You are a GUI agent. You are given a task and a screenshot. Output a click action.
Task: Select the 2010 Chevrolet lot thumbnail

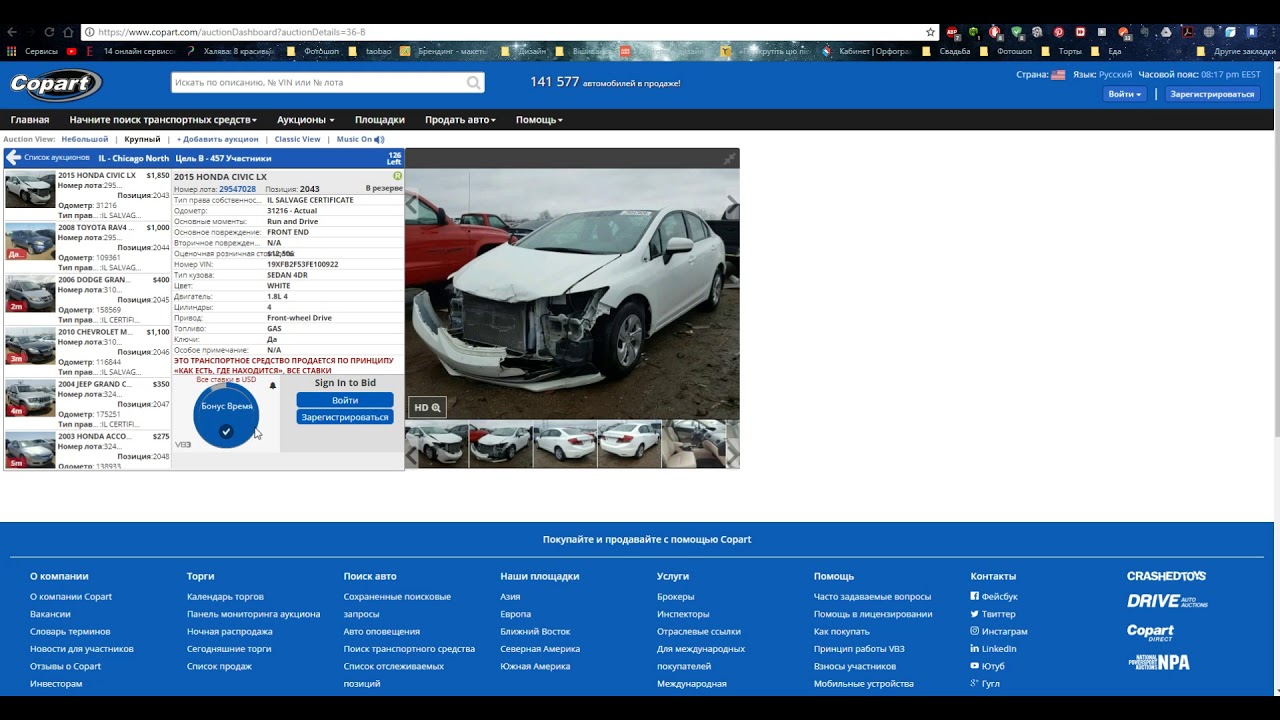click(x=30, y=346)
